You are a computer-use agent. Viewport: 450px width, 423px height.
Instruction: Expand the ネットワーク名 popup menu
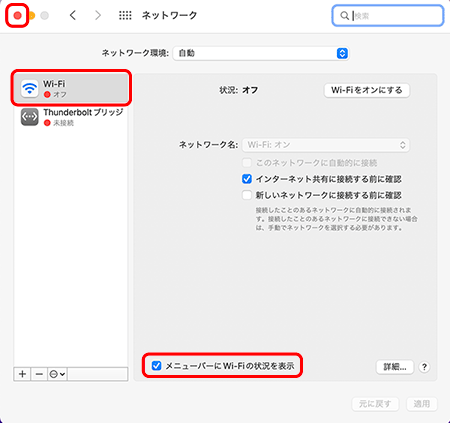326,145
